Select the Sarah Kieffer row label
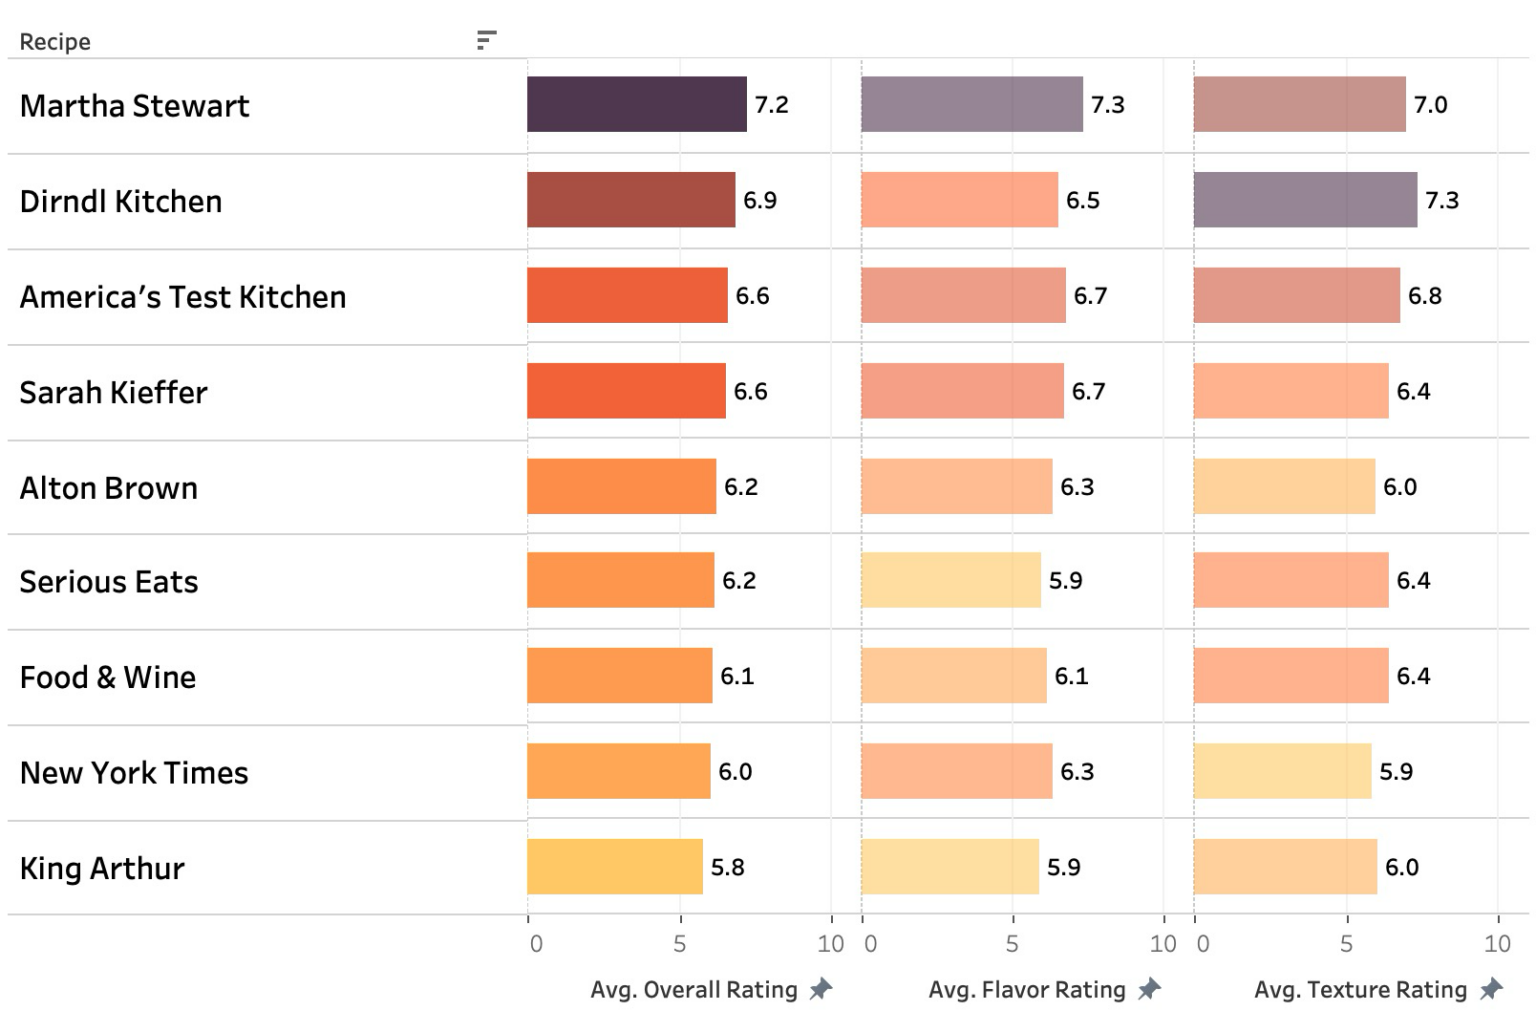The image size is (1536, 1032). pyautogui.click(x=114, y=393)
